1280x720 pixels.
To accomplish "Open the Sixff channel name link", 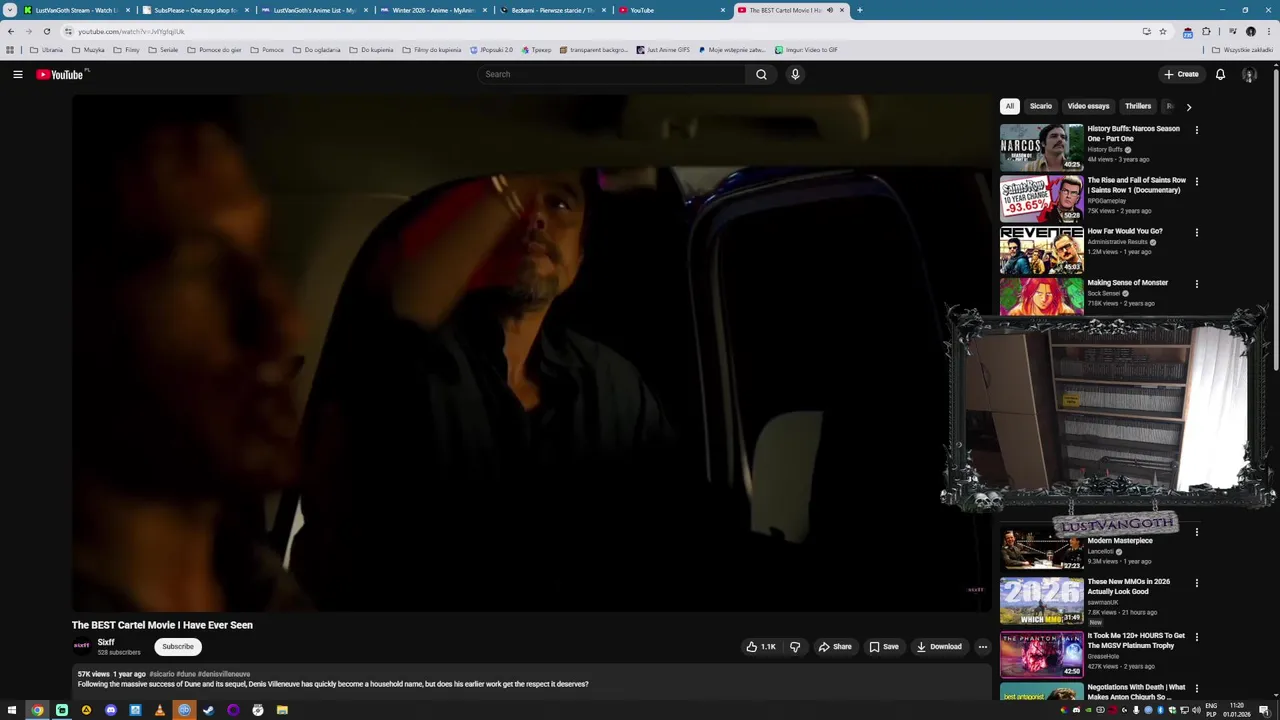I will tap(106, 642).
